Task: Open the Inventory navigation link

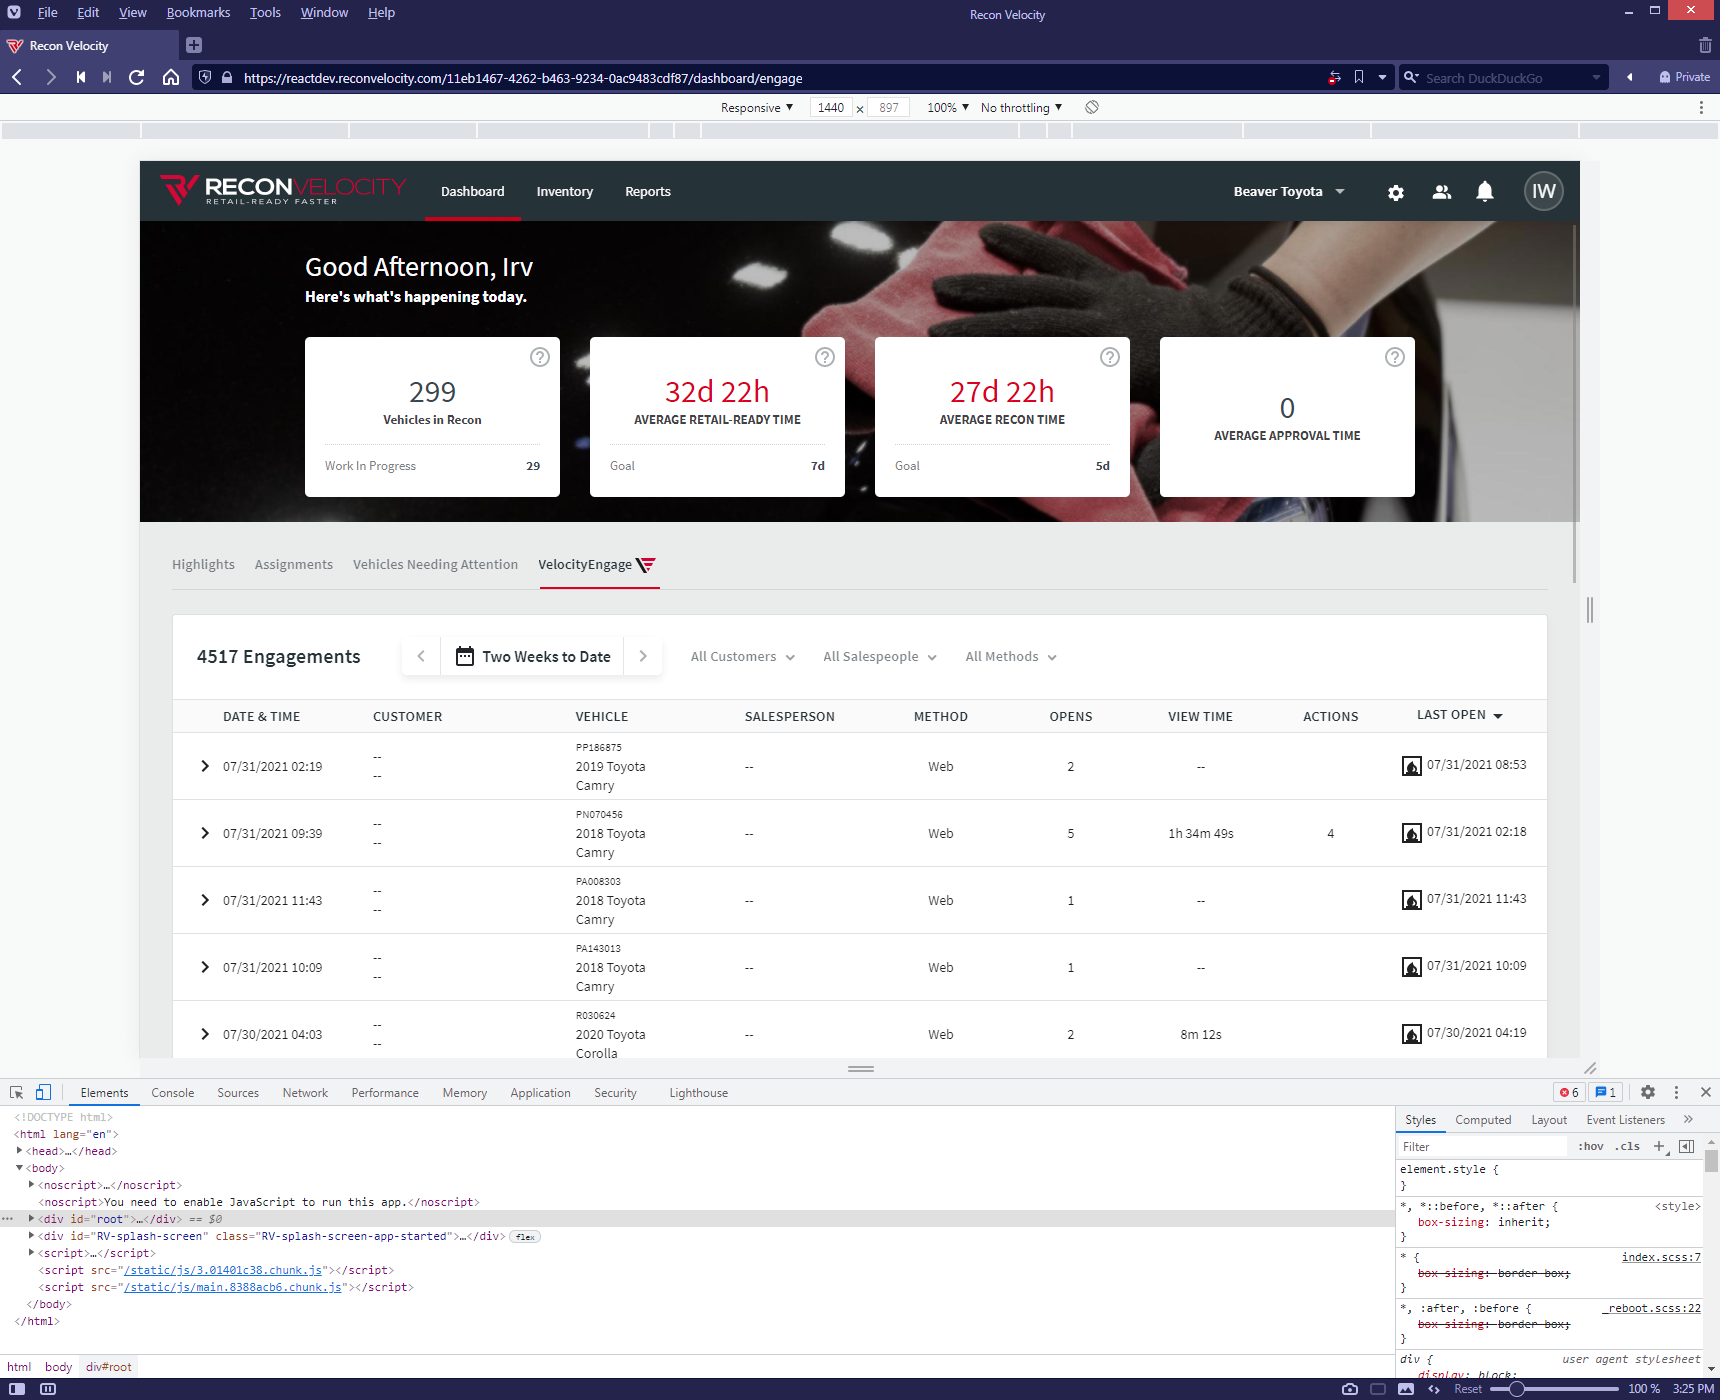Action: coord(564,192)
